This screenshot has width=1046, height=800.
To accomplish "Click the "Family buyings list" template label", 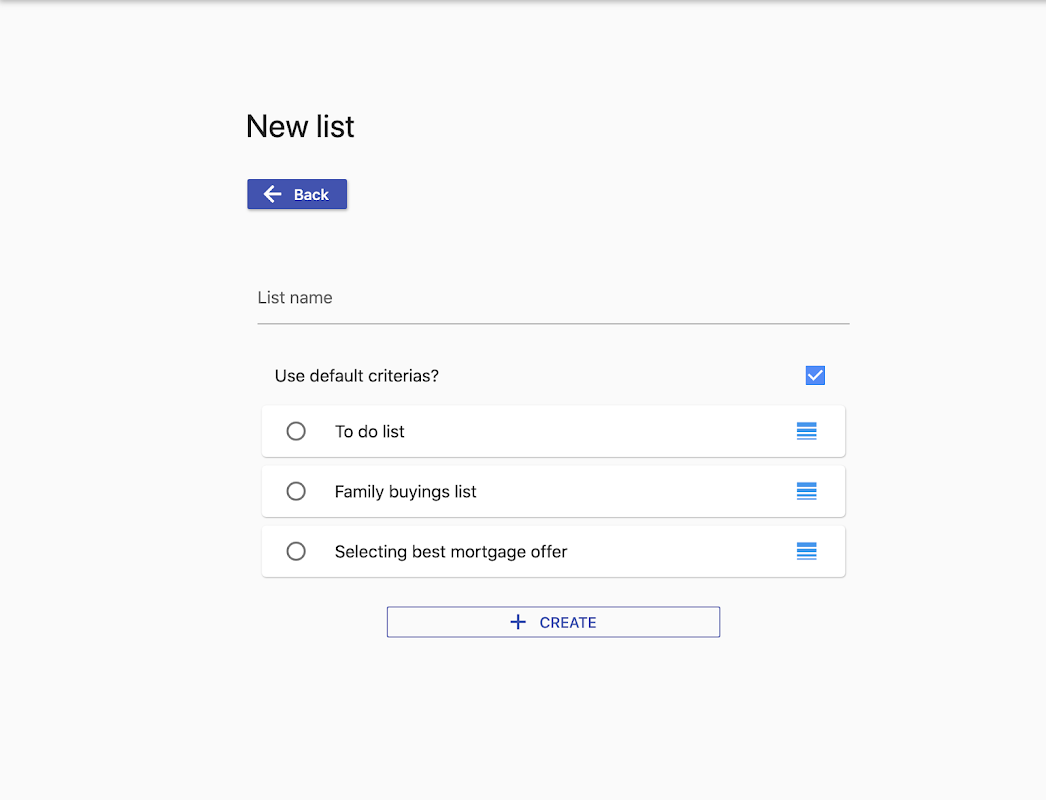I will coord(406,492).
